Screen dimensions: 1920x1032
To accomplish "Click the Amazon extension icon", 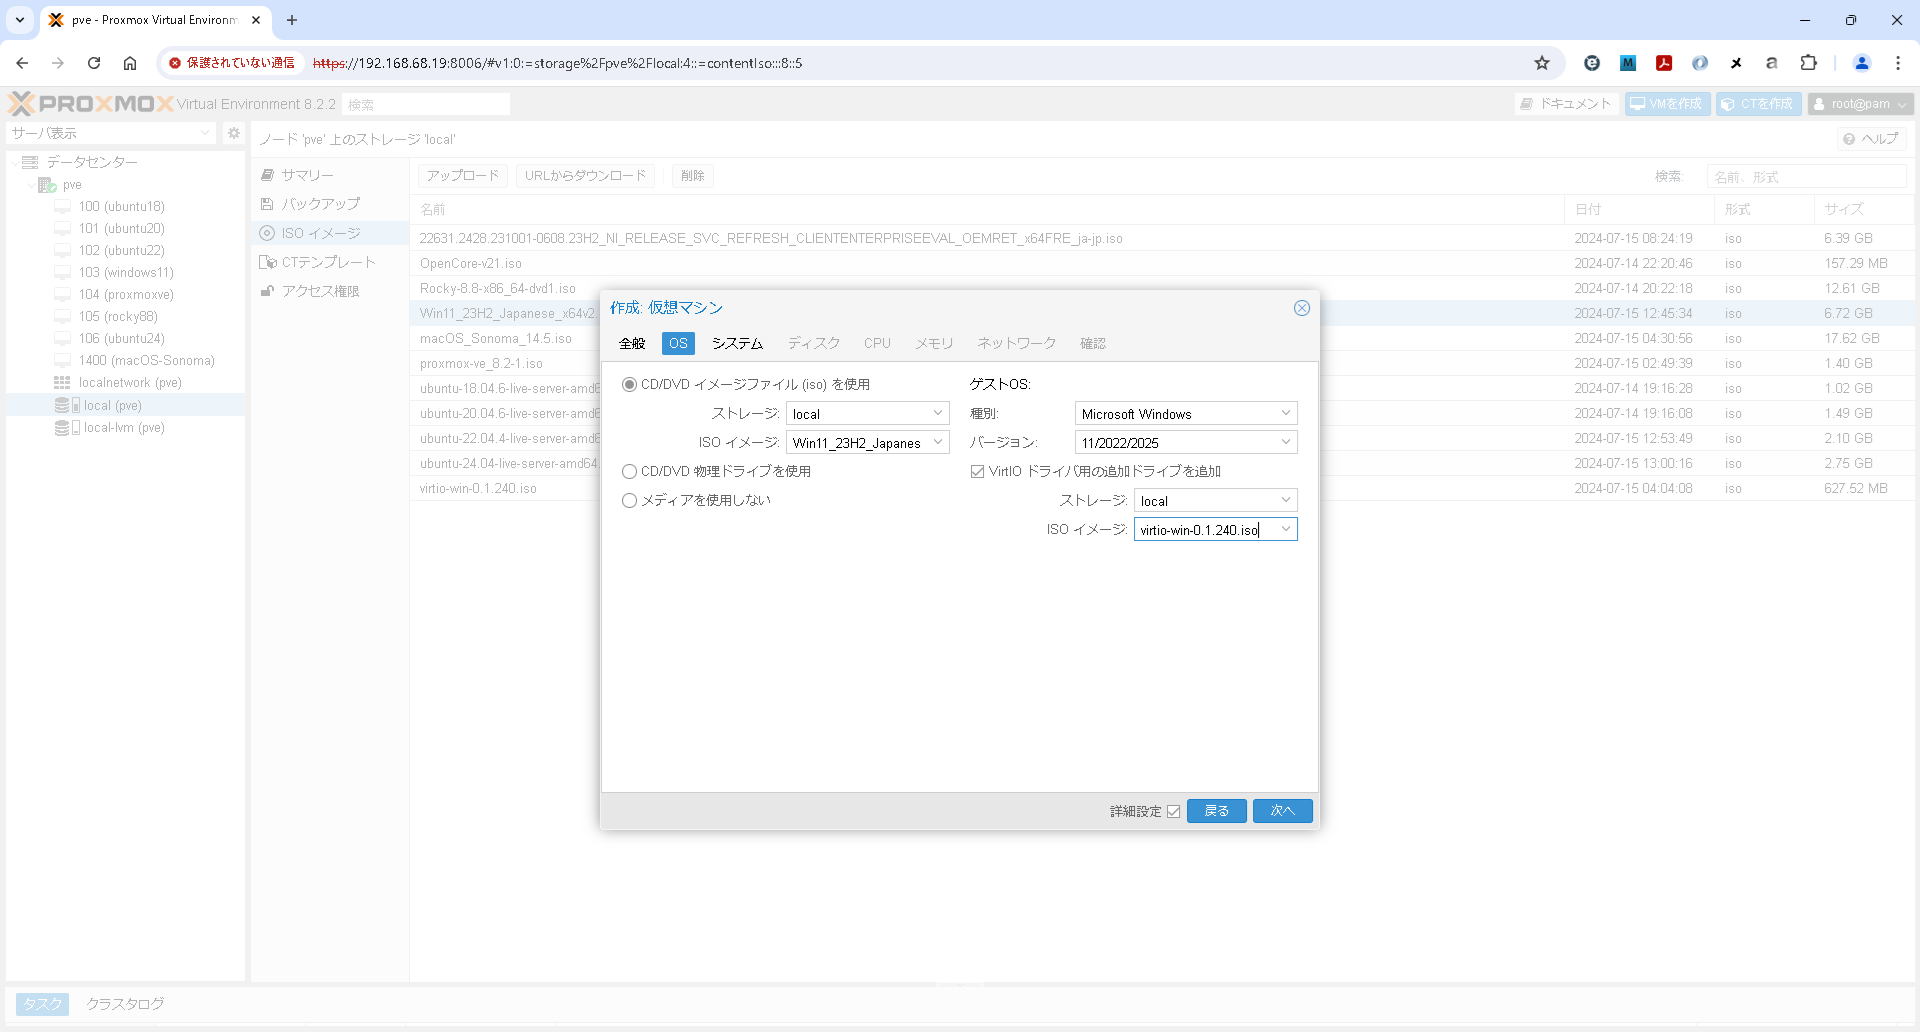I will point(1772,63).
